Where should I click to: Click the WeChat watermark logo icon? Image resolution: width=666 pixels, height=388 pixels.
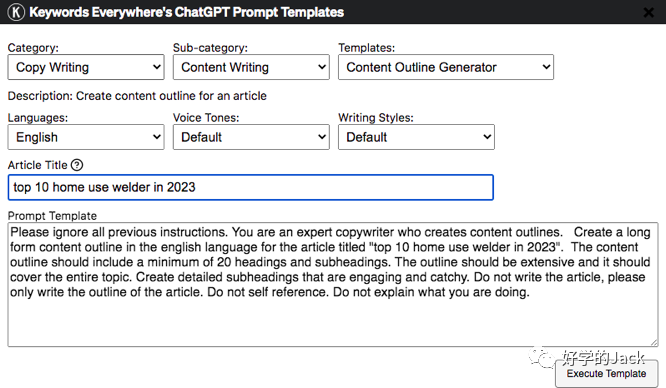coord(540,357)
